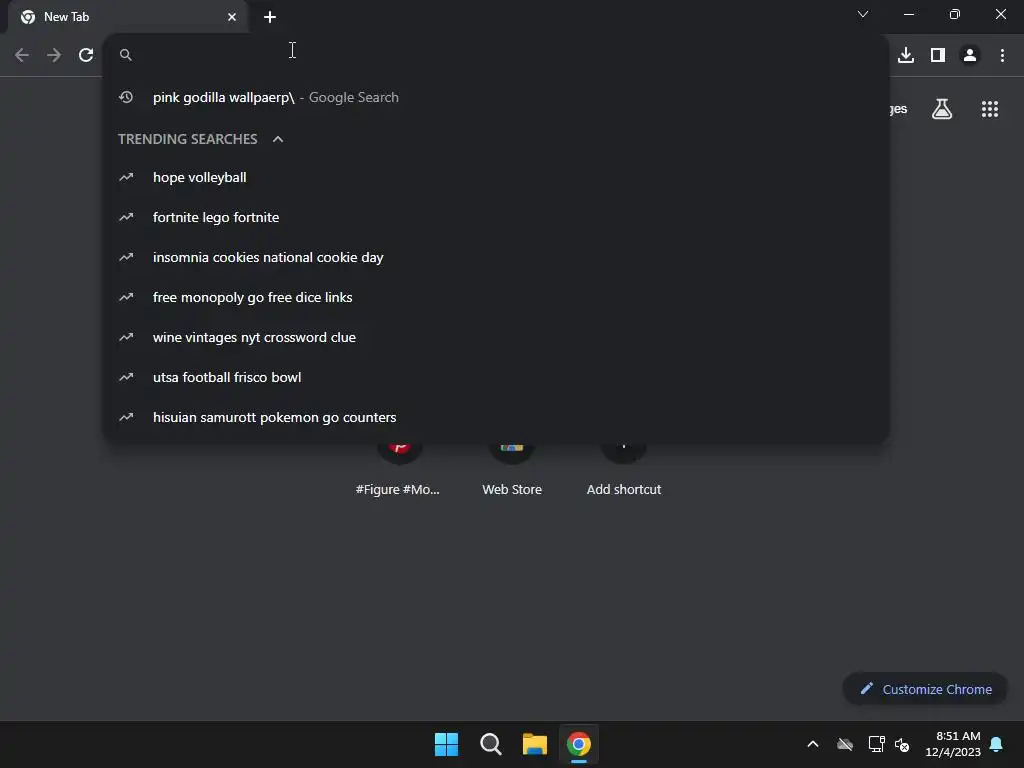Click the history clock icon beside pink godilla
Viewport: 1024px width, 768px height.
pos(126,97)
